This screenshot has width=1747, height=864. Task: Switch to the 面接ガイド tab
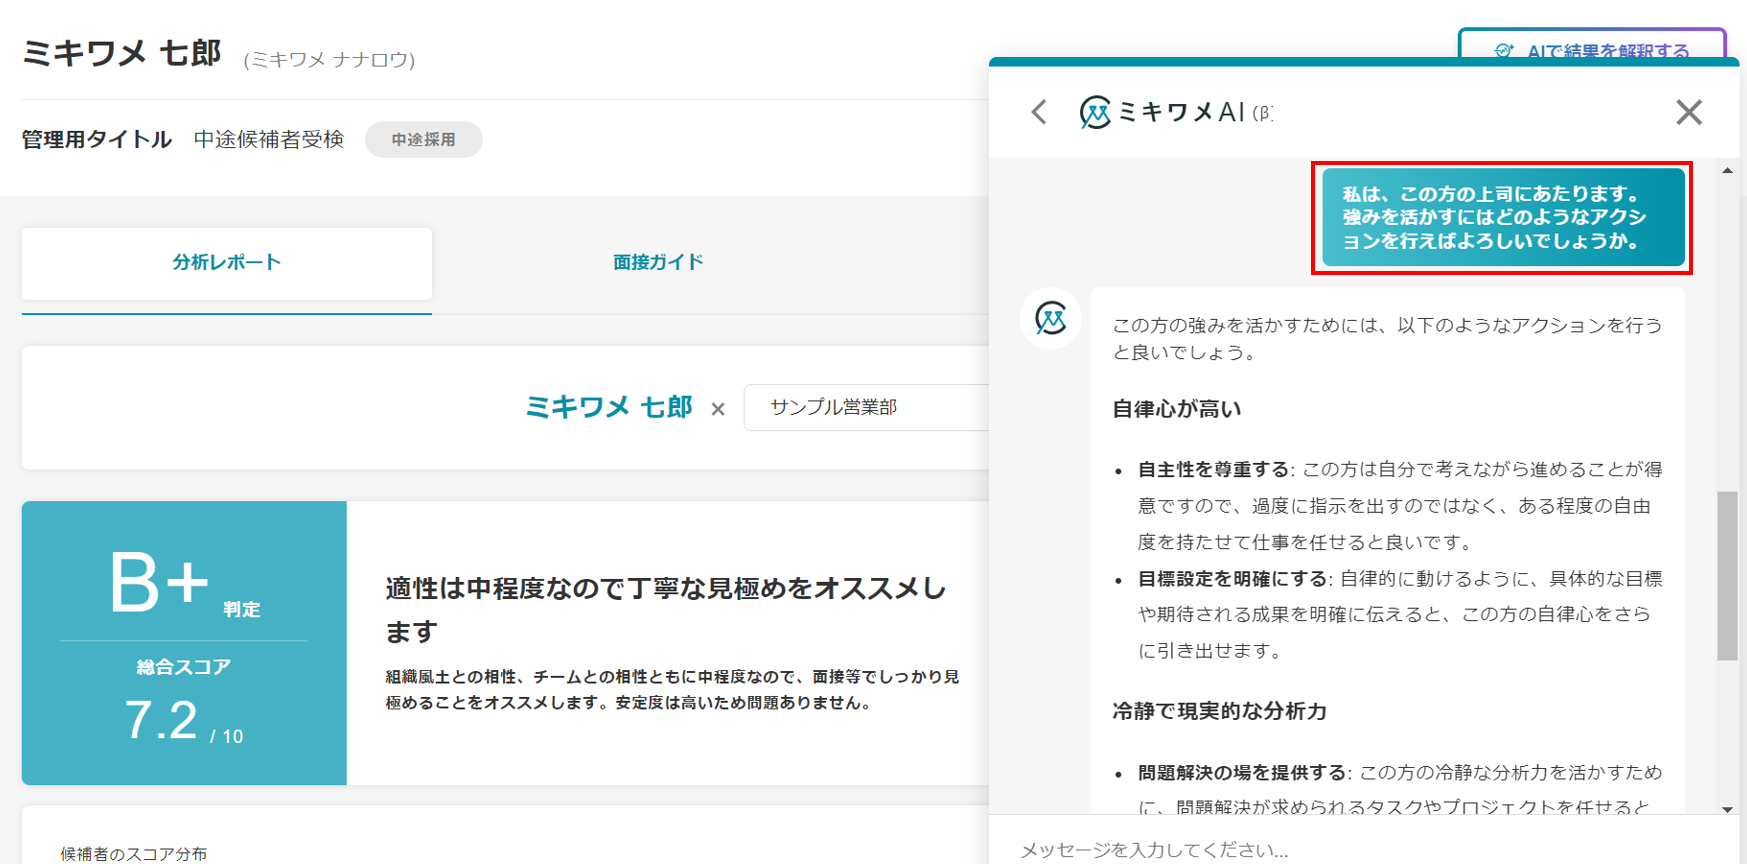(x=658, y=263)
